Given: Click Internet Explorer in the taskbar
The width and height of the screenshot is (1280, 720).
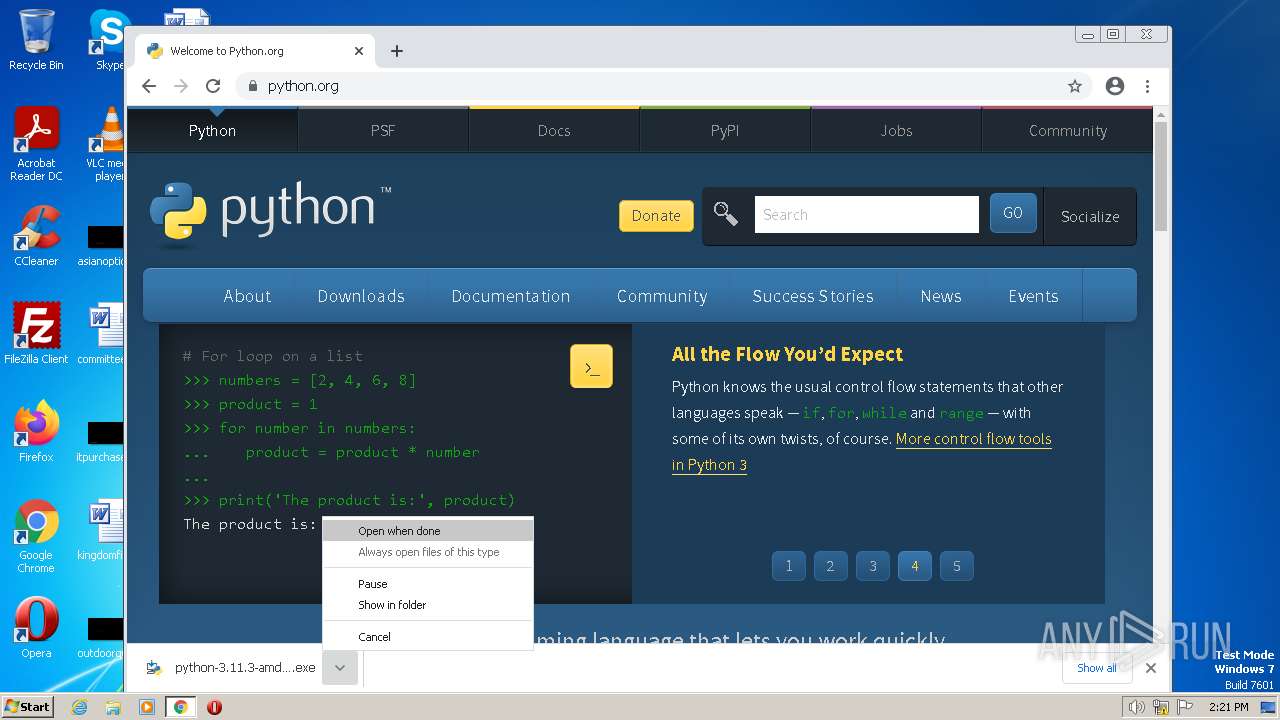Looking at the screenshot, I should (80, 707).
